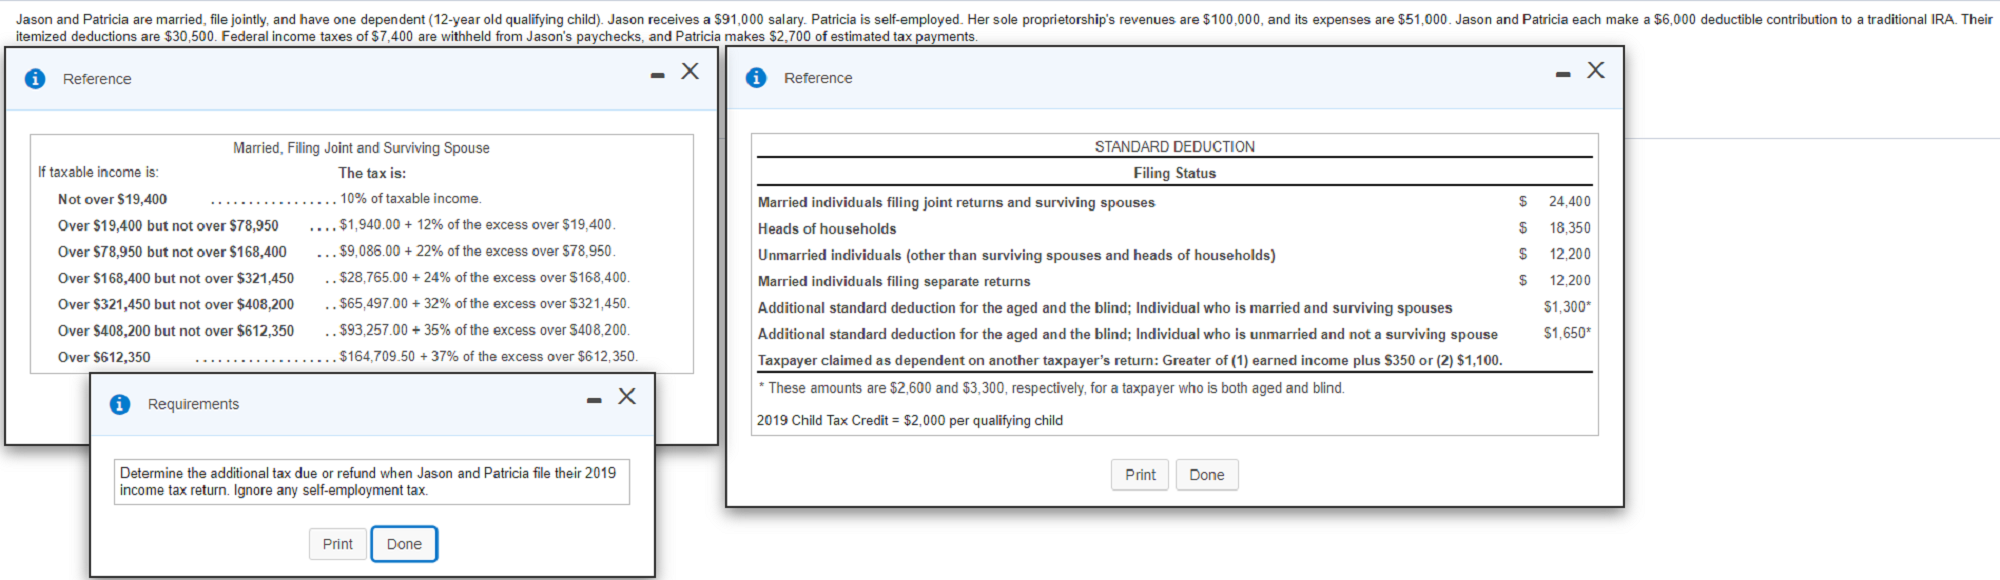Click 'If taxable income is:' column header
The width and height of the screenshot is (2000, 580).
coord(98,172)
